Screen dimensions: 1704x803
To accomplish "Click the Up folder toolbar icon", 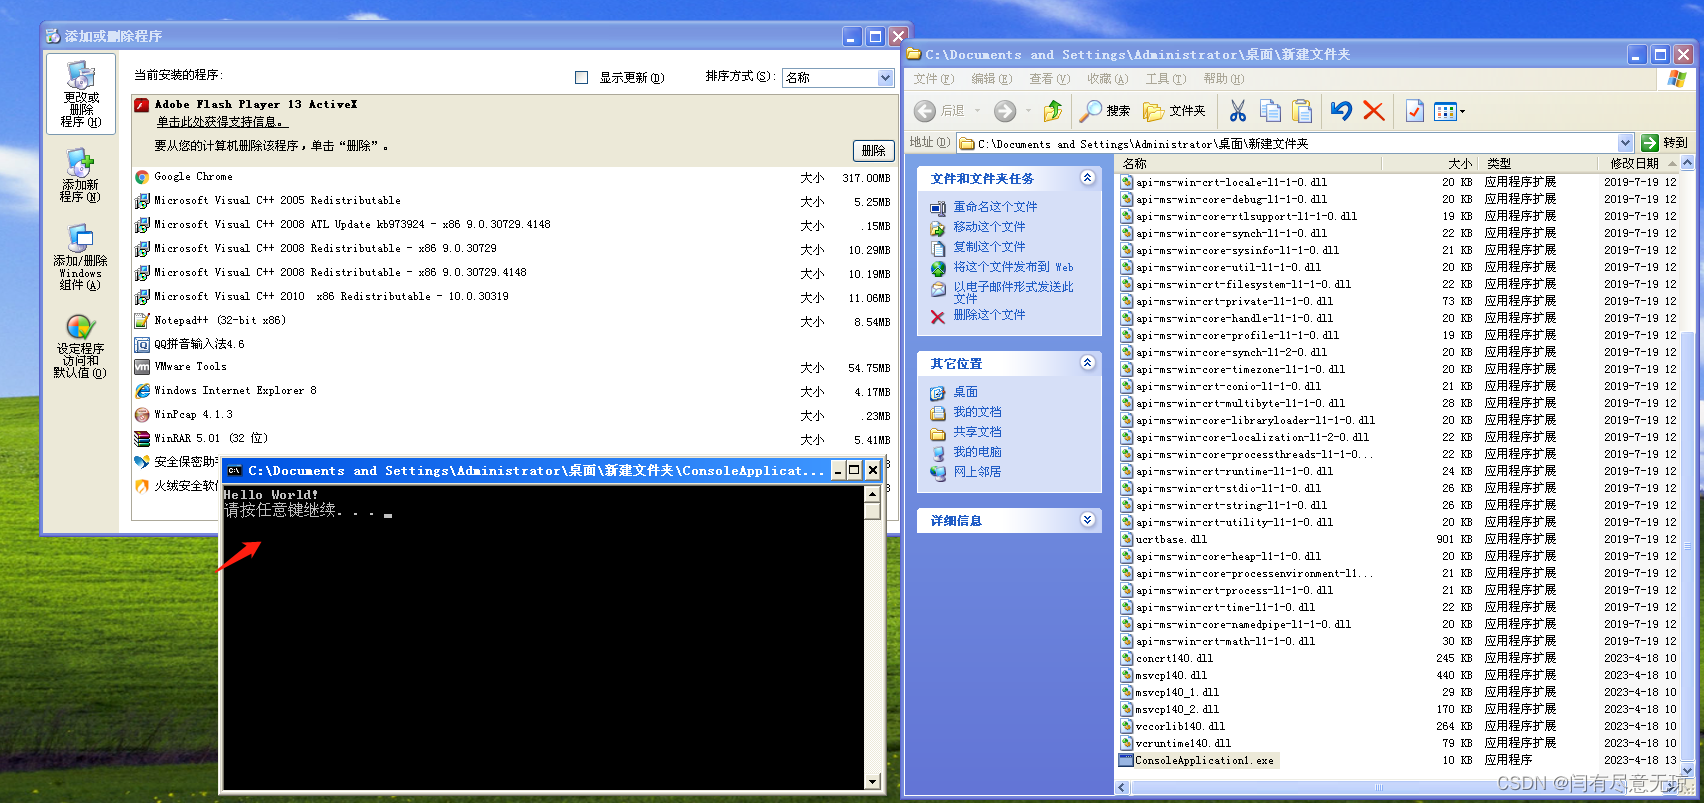I will click(1053, 111).
